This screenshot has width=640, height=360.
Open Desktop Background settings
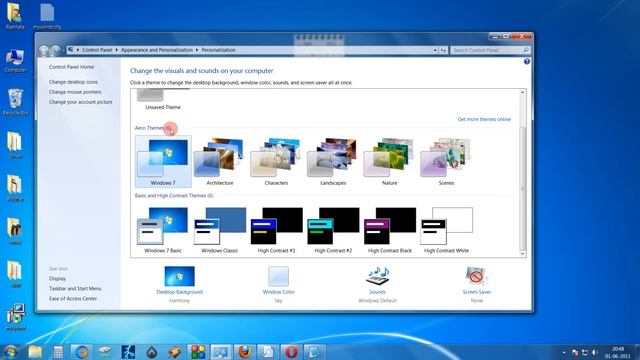coord(180,284)
